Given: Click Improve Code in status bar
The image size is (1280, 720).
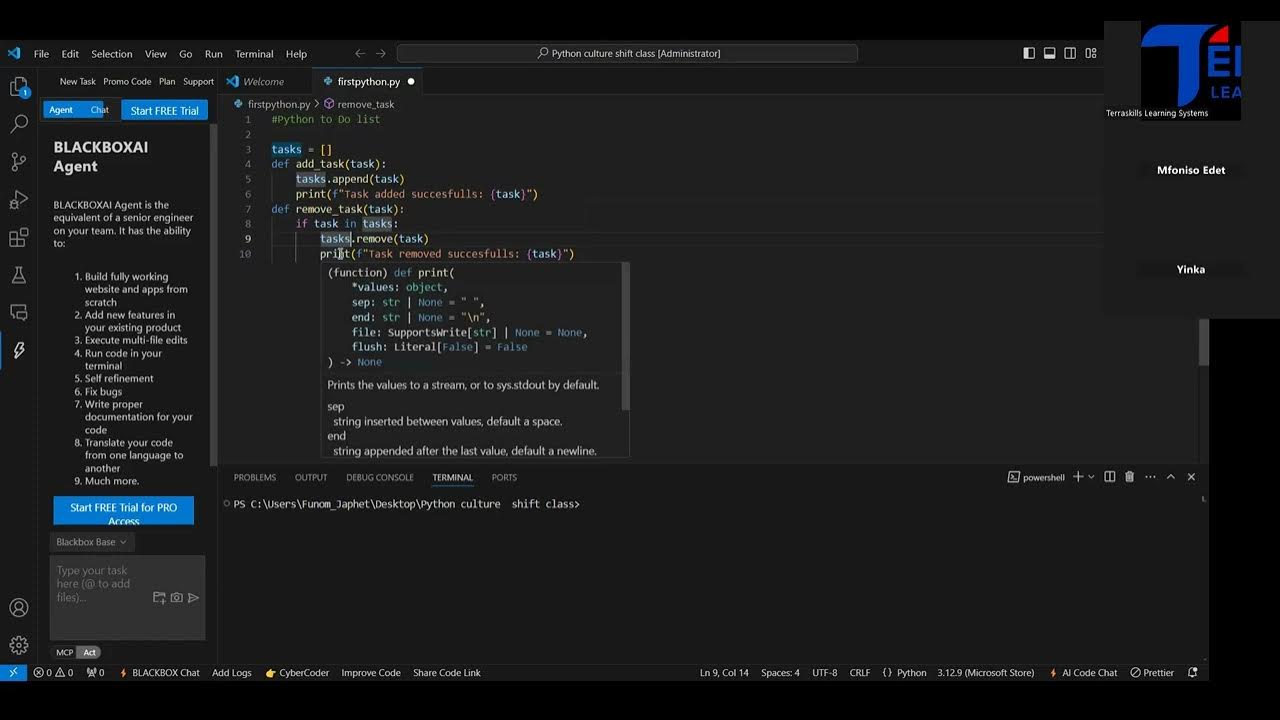Looking at the screenshot, I should point(371,673).
